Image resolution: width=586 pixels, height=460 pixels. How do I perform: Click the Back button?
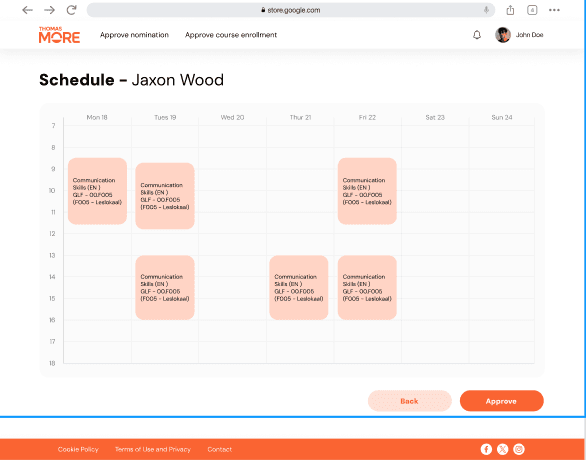point(410,401)
